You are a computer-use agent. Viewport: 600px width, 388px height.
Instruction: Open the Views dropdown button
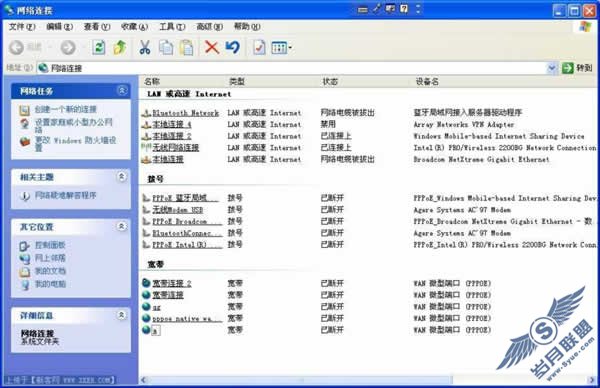(x=281, y=47)
